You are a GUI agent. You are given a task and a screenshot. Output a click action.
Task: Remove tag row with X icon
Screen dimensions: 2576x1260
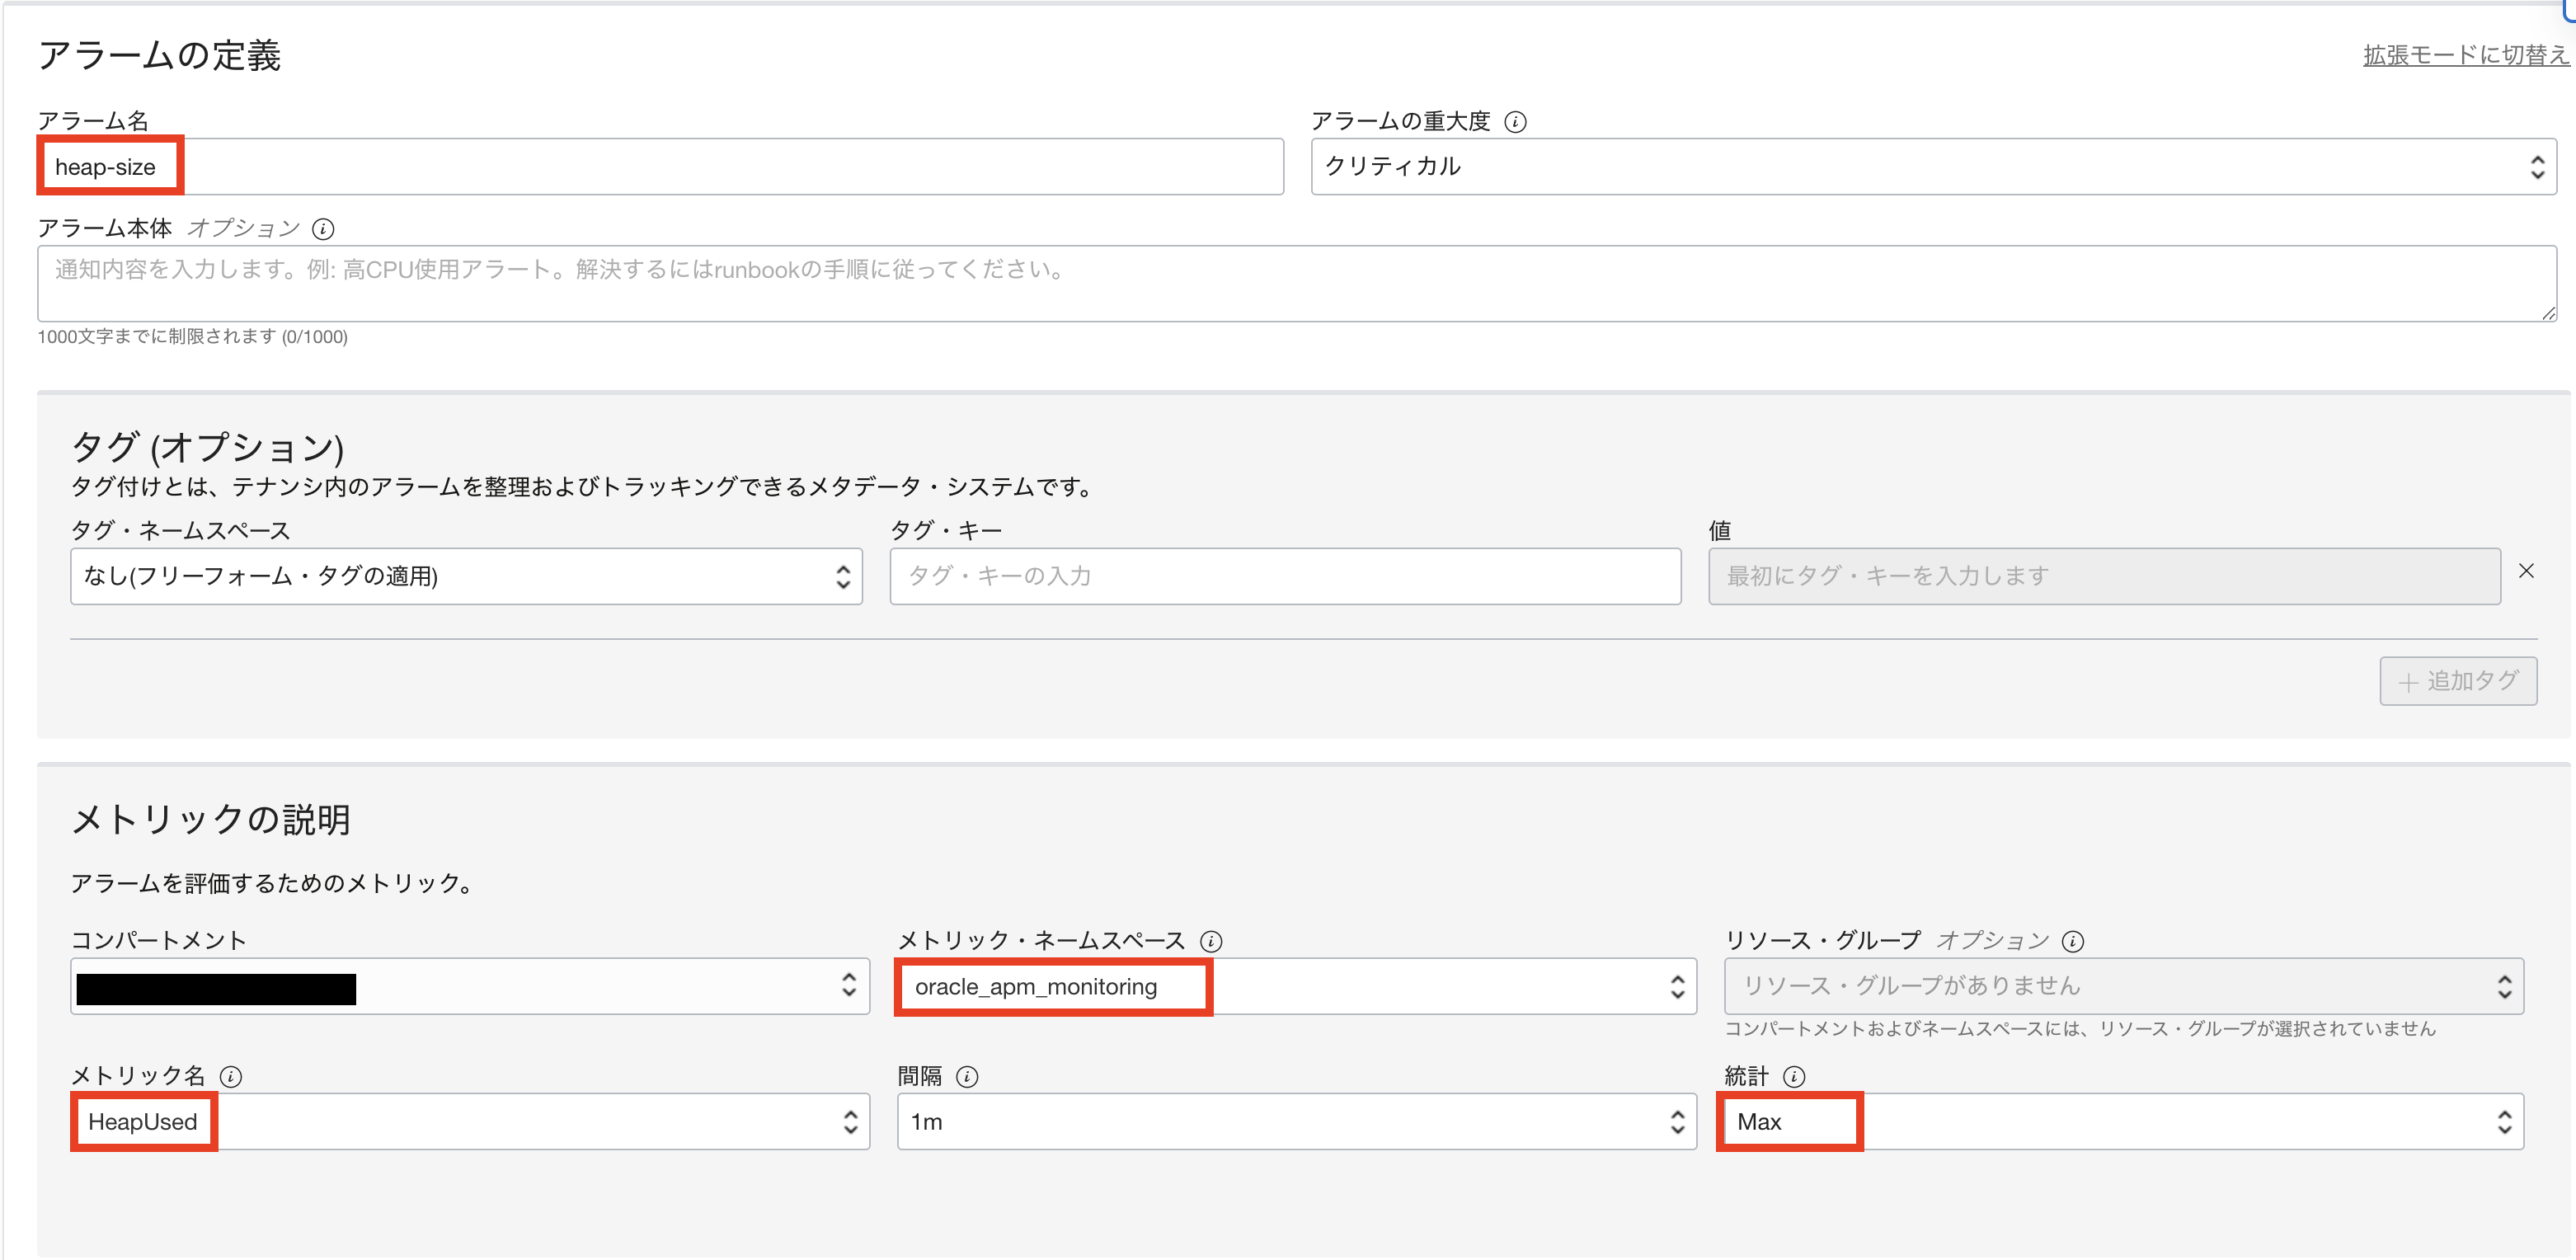click(2526, 571)
